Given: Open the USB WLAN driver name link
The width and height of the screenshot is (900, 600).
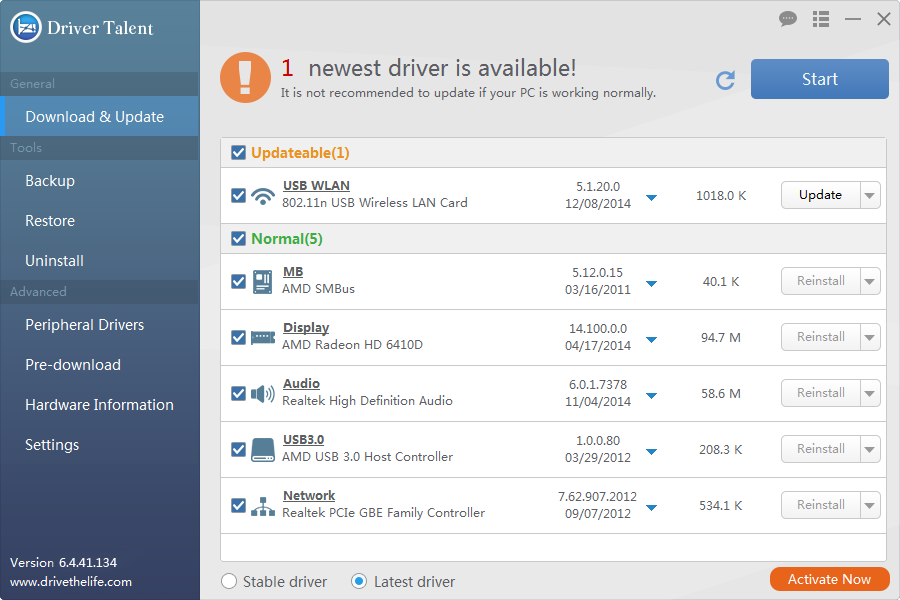Looking at the screenshot, I should [316, 186].
